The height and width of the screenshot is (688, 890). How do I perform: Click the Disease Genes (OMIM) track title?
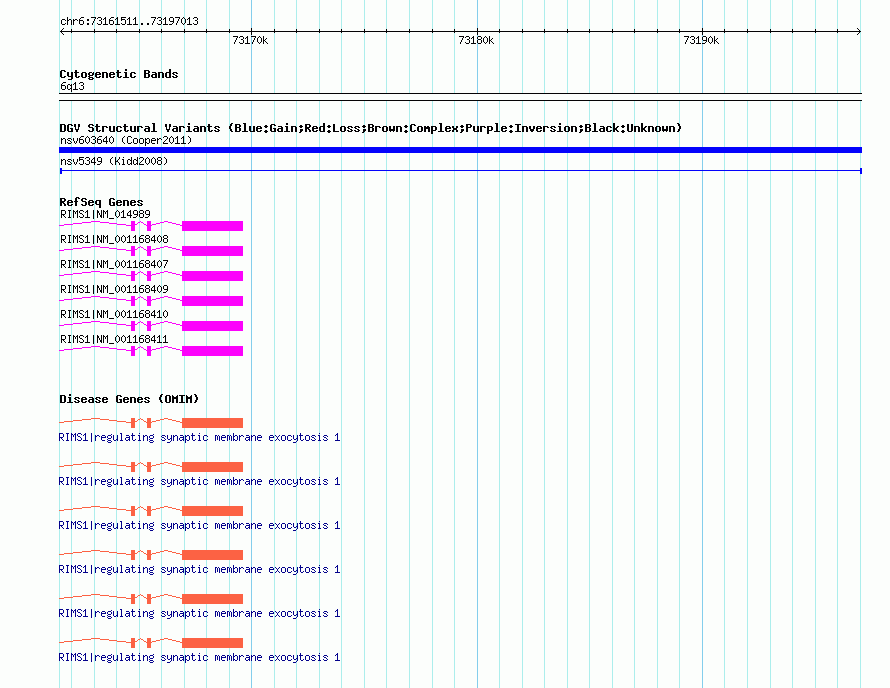tap(129, 399)
